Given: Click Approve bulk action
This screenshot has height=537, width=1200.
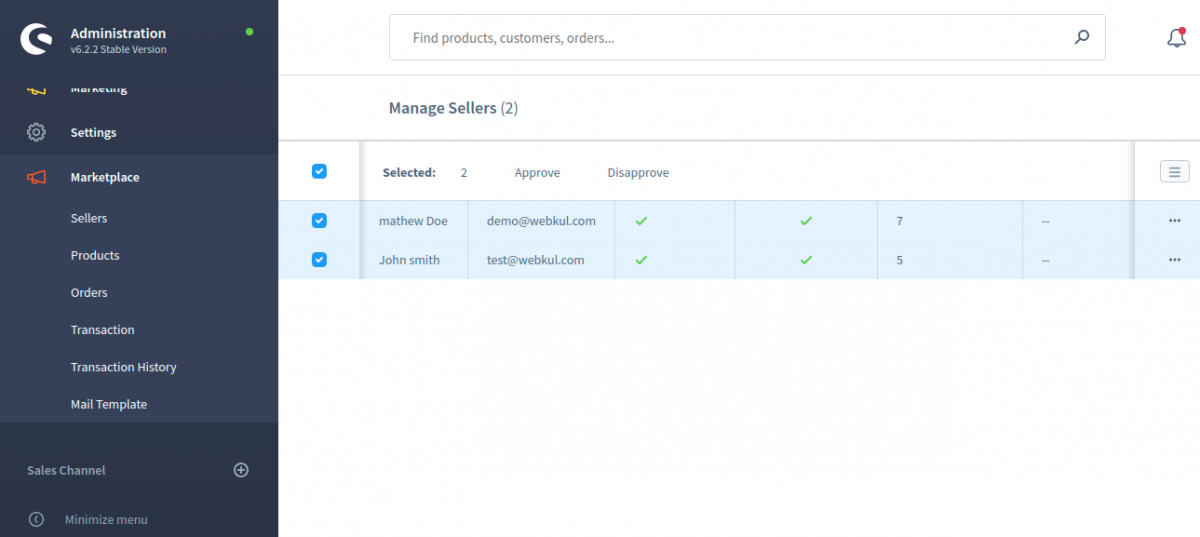Looking at the screenshot, I should pyautogui.click(x=537, y=173).
